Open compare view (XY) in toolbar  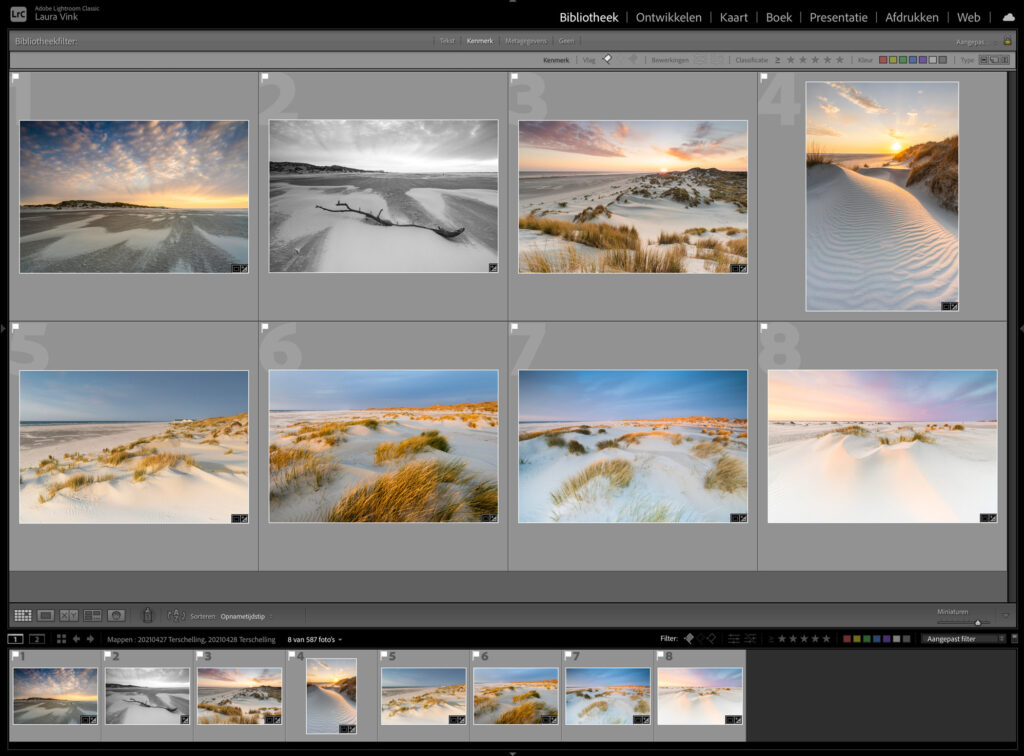(69, 615)
